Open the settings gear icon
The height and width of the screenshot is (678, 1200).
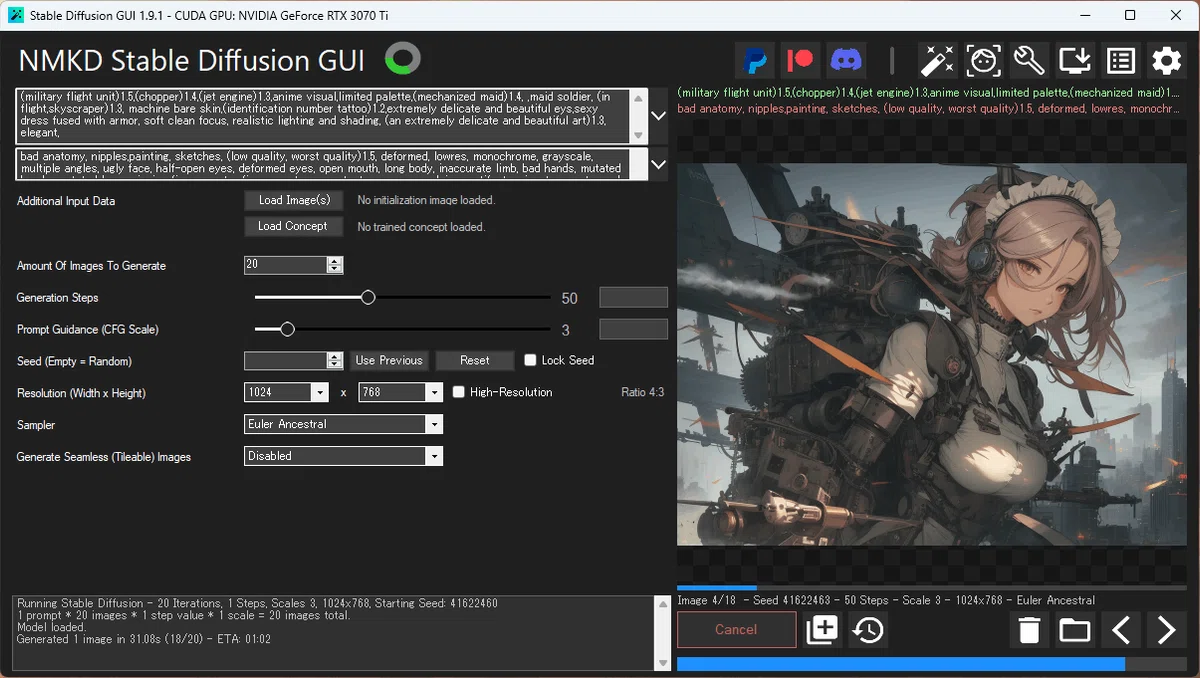click(1167, 61)
